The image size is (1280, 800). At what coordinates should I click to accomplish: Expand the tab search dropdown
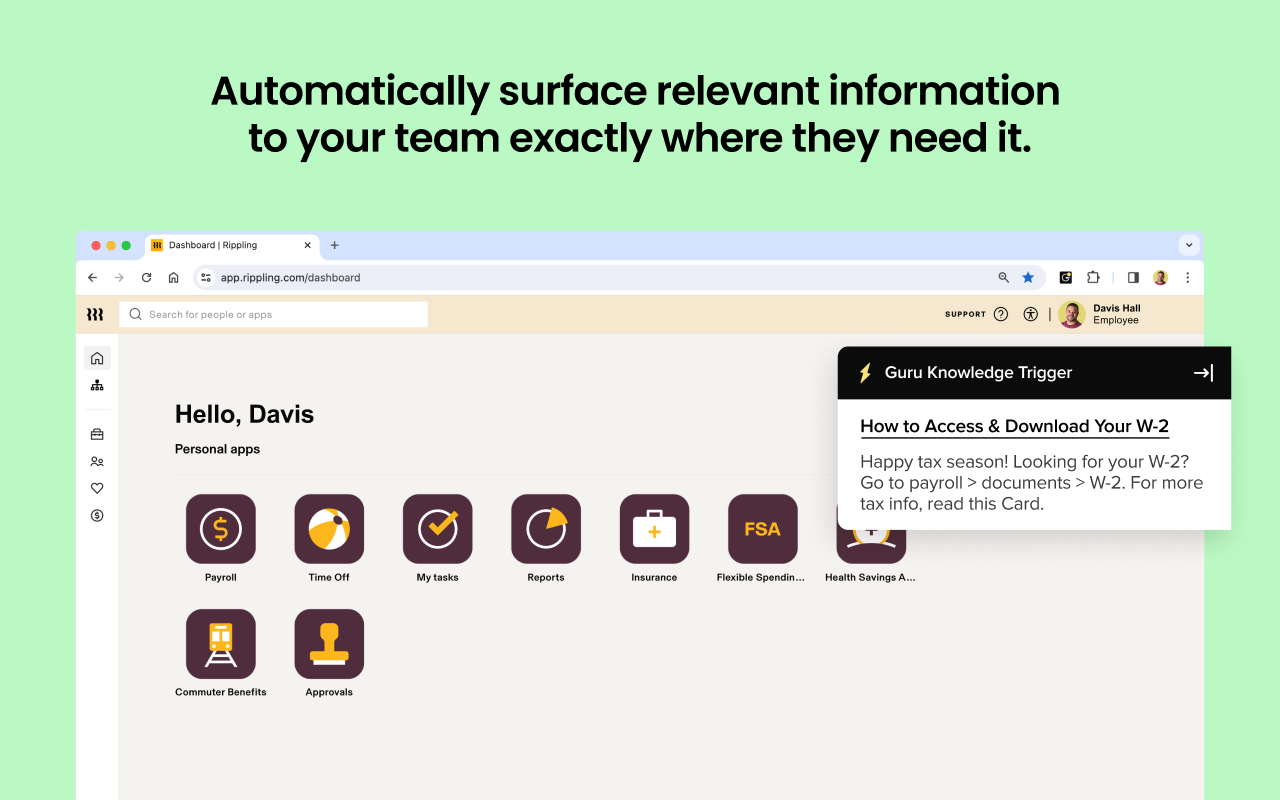1189,245
